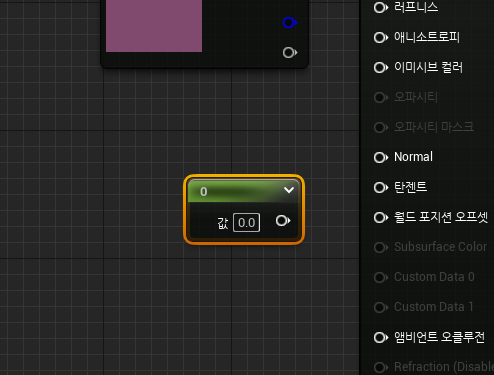Collapse the constant node with chevron
The height and width of the screenshot is (375, 494).
coord(289,190)
